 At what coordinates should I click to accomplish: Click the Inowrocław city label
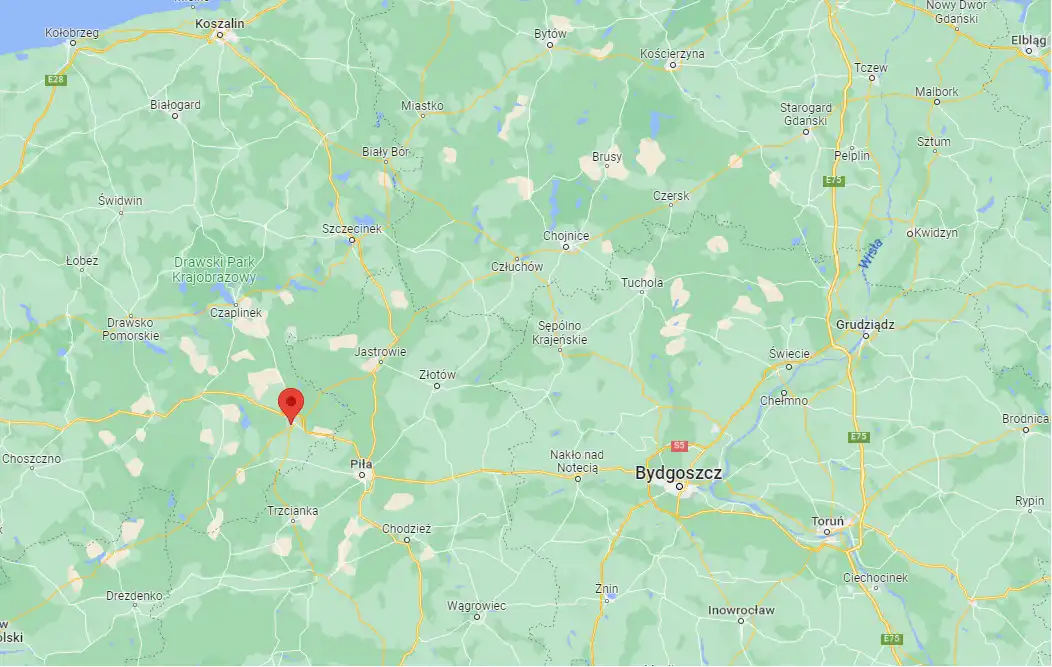click(x=741, y=610)
